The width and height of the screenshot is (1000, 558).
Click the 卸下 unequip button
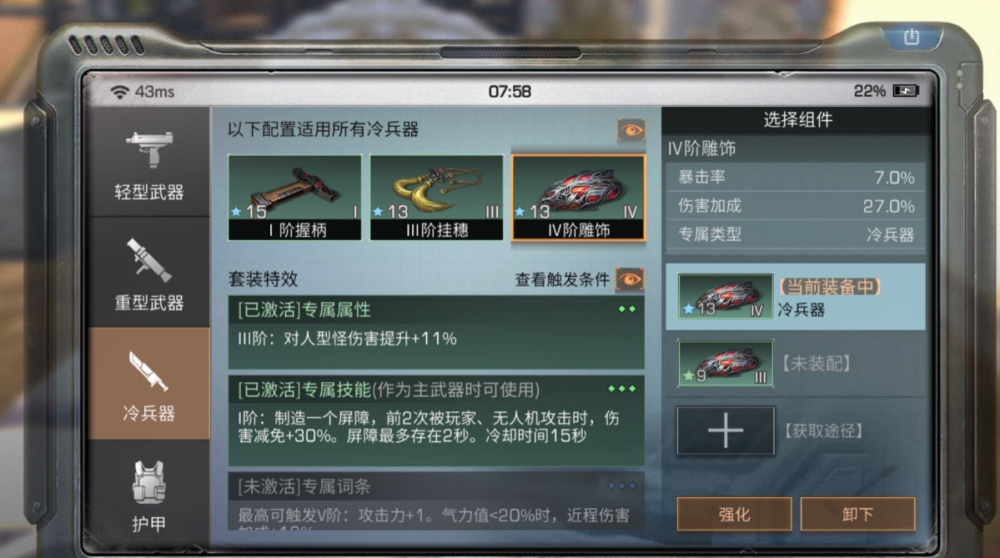858,514
